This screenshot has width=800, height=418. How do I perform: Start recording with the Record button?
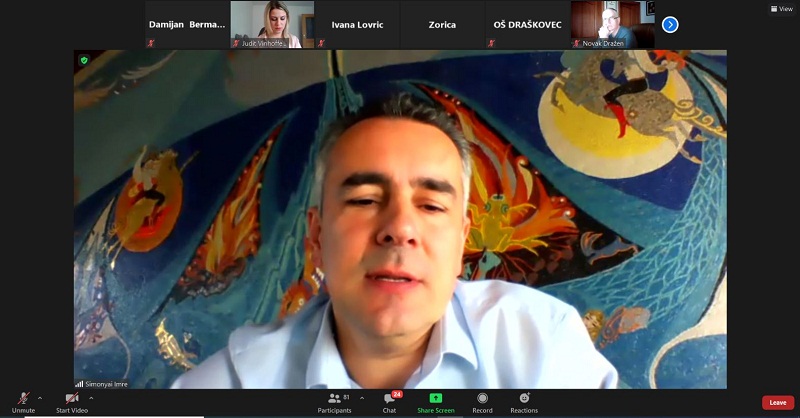[482, 399]
